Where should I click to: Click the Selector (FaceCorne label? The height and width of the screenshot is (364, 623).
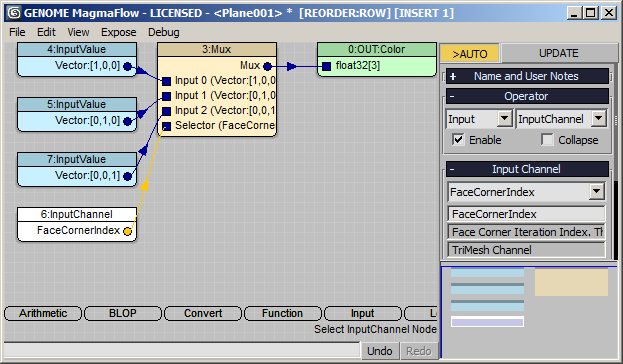tap(225, 126)
